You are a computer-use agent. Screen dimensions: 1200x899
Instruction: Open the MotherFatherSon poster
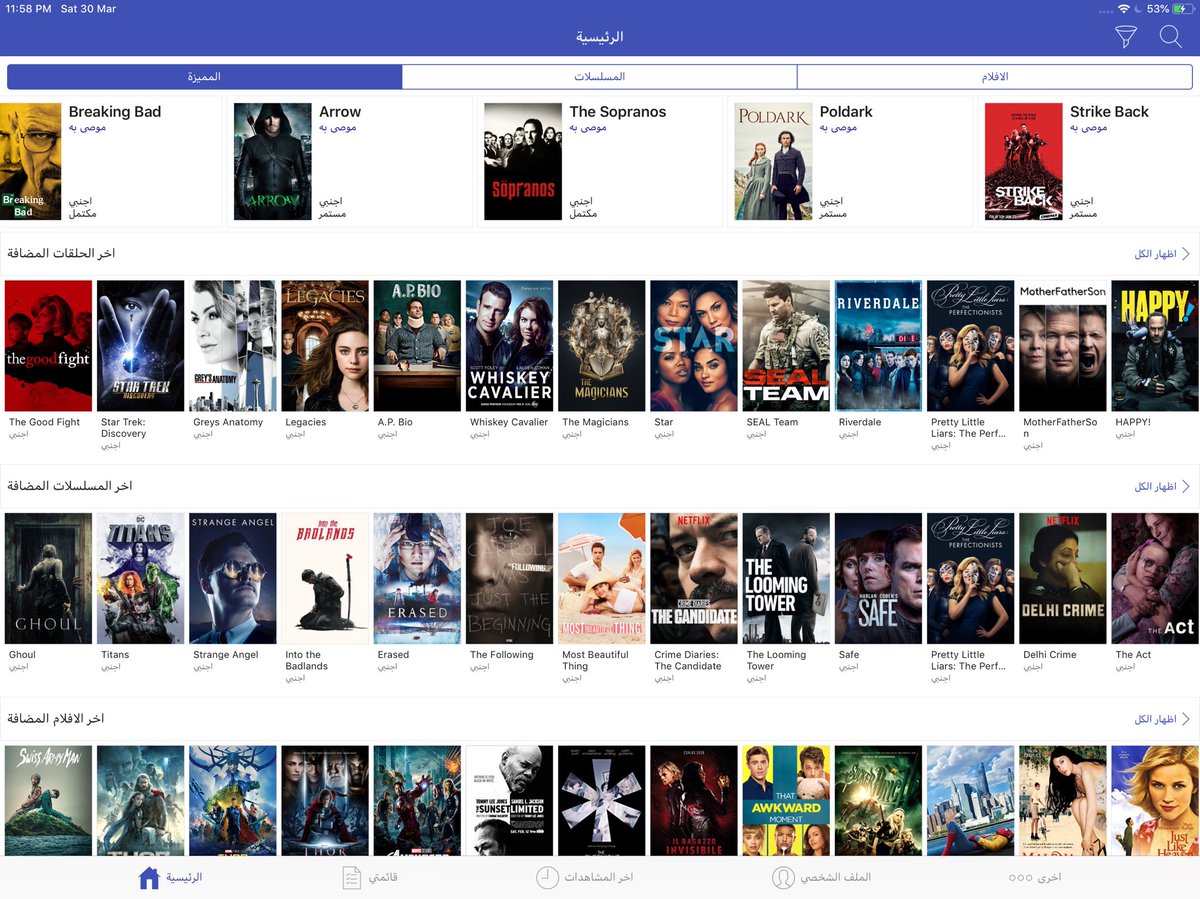point(1063,346)
